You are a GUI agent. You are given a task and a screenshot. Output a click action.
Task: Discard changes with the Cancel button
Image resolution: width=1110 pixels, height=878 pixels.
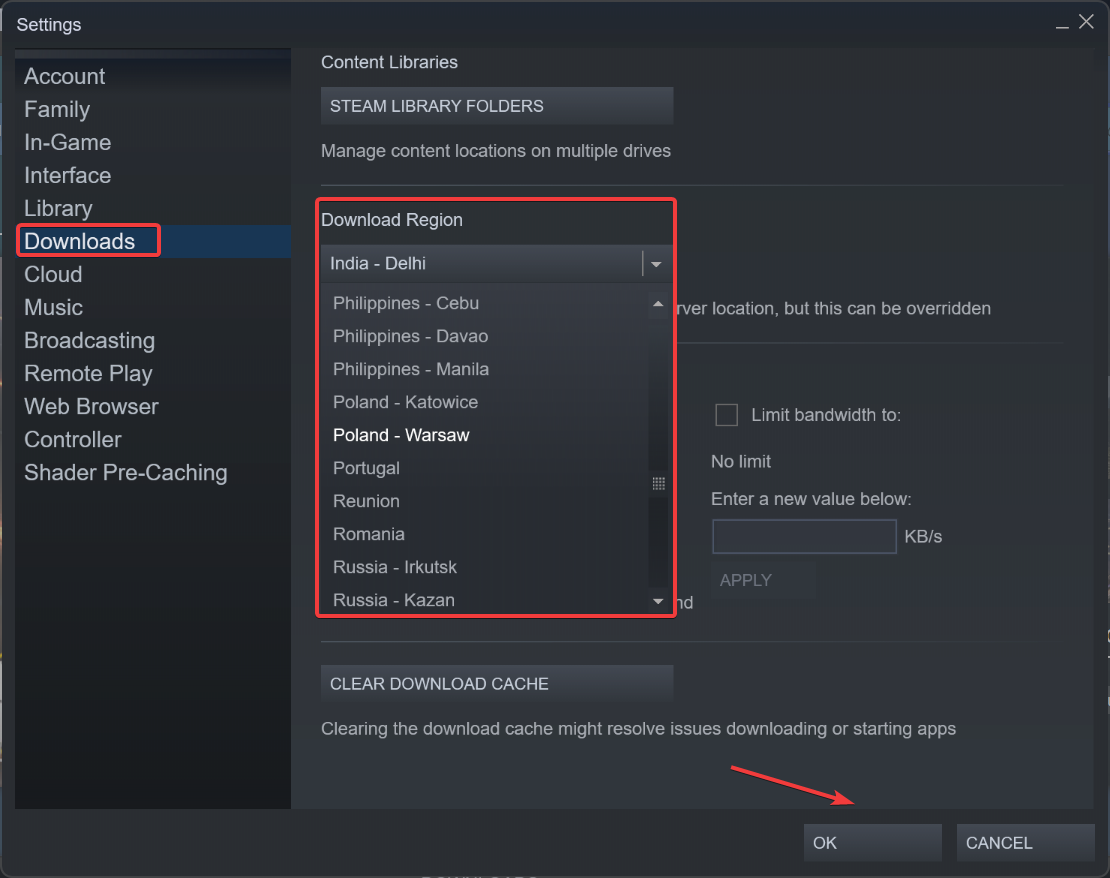(x=1025, y=843)
